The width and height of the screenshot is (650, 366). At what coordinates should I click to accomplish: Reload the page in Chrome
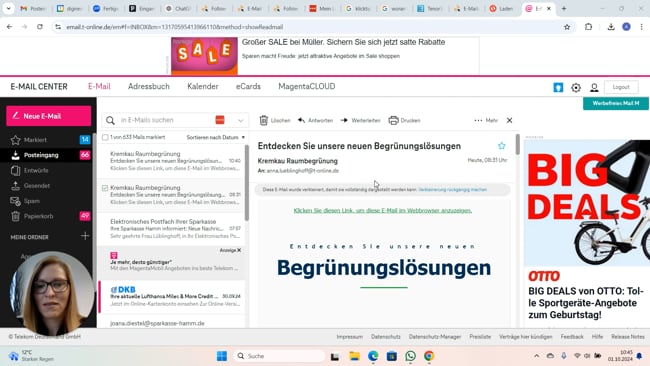[x=40, y=27]
